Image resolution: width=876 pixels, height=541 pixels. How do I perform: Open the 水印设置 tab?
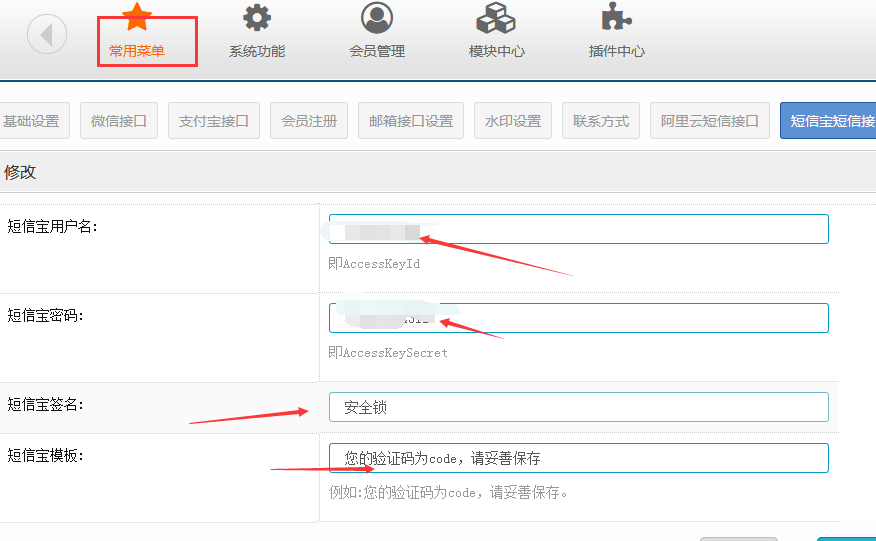click(513, 121)
